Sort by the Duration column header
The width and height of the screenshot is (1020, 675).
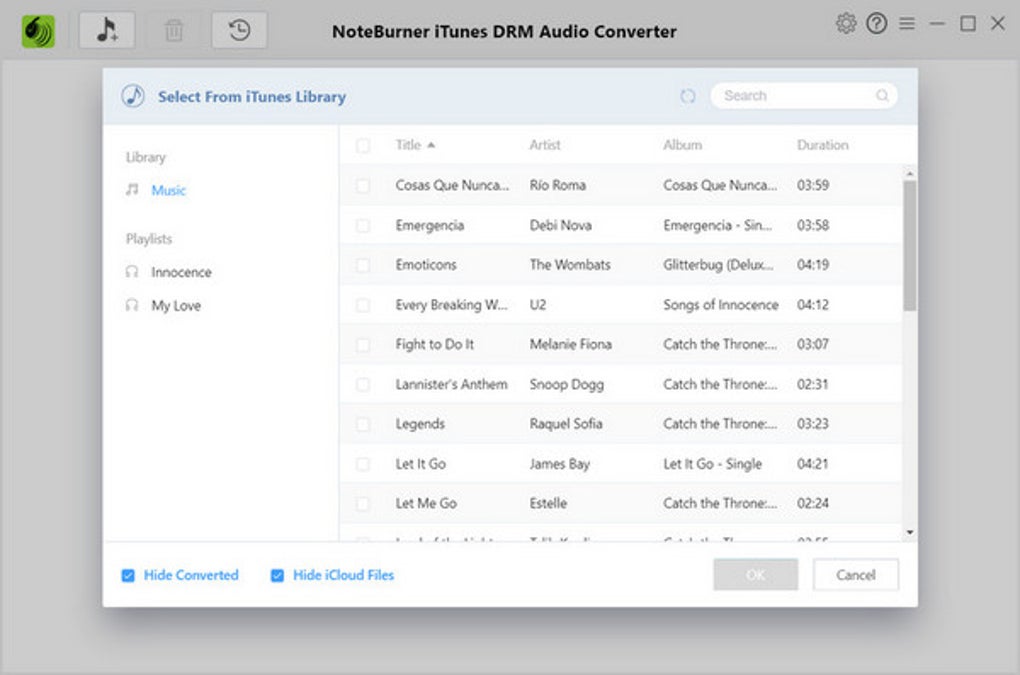pyautogui.click(x=822, y=145)
